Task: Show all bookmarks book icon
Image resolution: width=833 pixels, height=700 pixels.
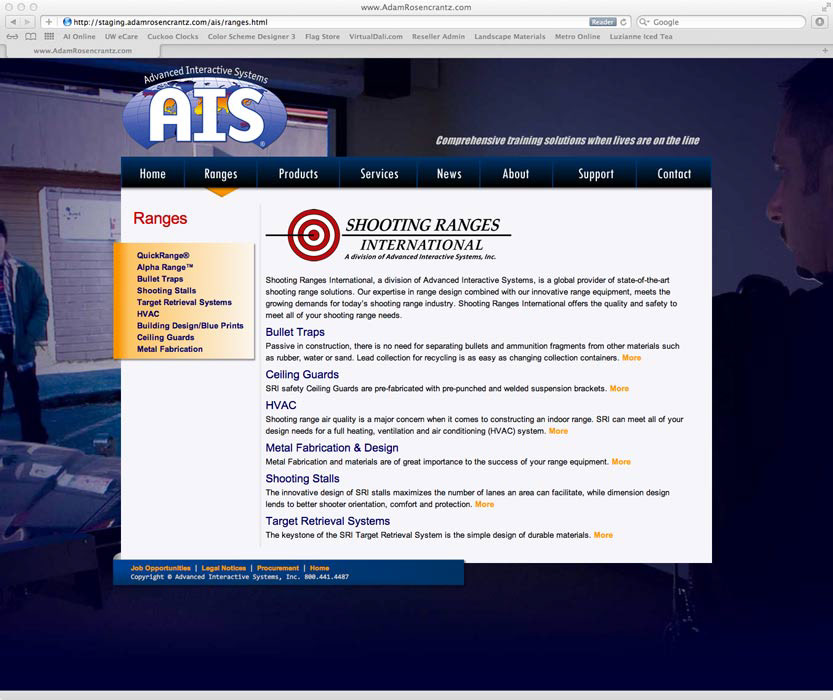Action: click(31, 37)
